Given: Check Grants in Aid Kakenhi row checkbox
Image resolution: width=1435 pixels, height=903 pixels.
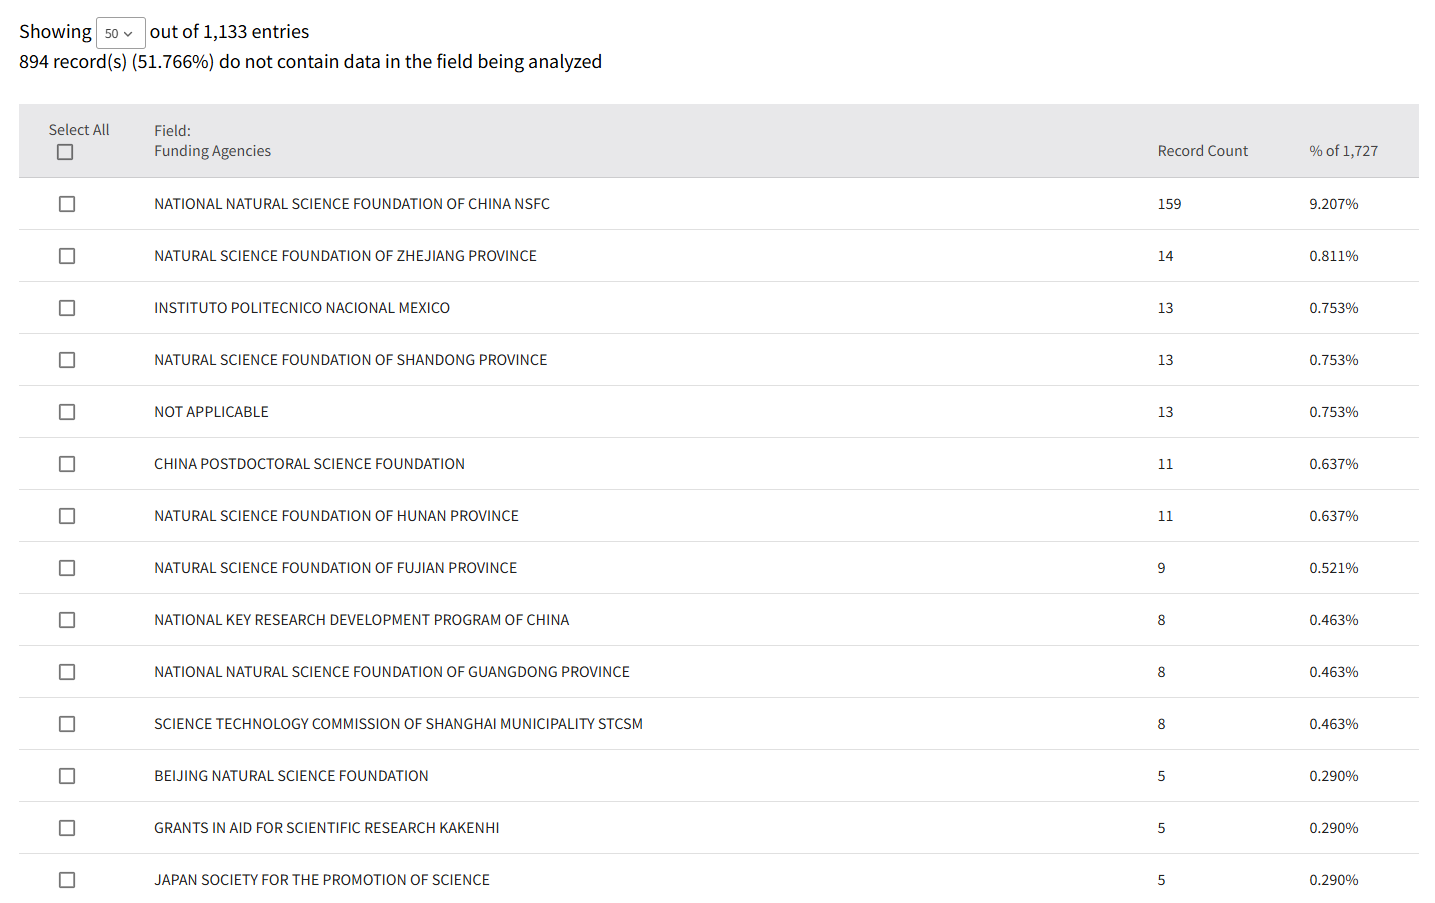Looking at the screenshot, I should tap(67, 828).
